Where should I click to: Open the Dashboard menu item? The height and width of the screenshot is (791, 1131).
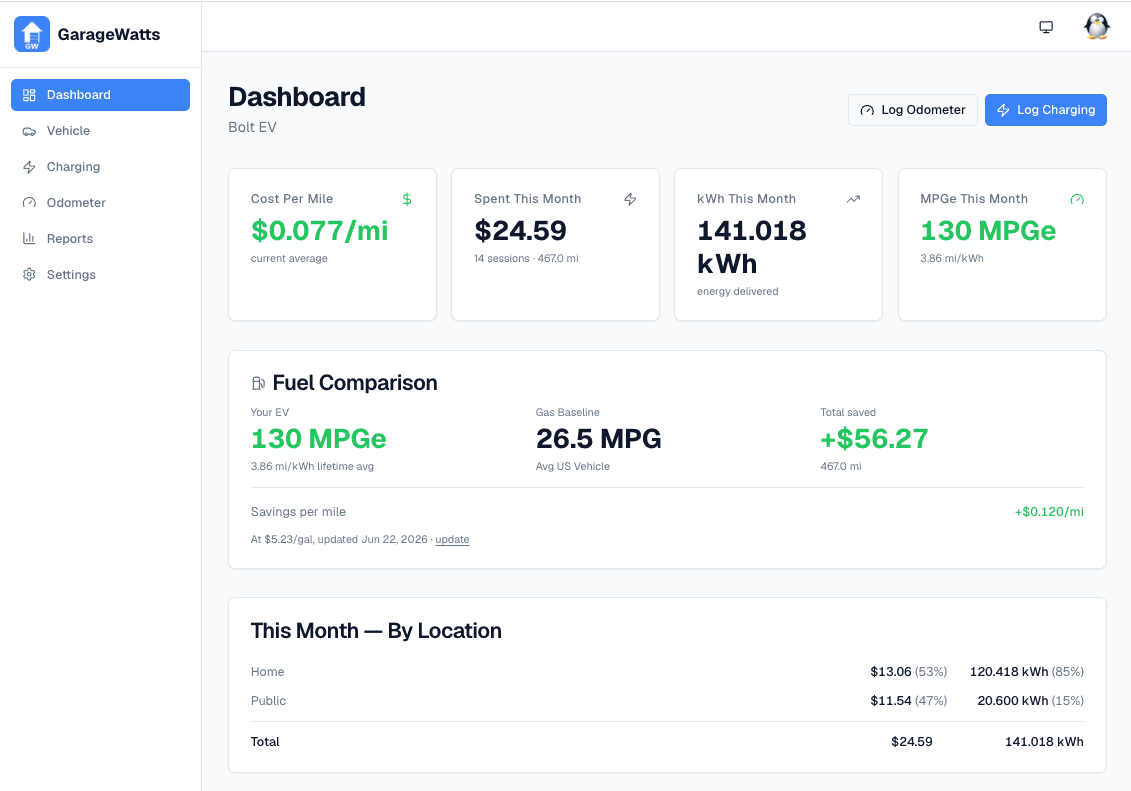click(100, 95)
